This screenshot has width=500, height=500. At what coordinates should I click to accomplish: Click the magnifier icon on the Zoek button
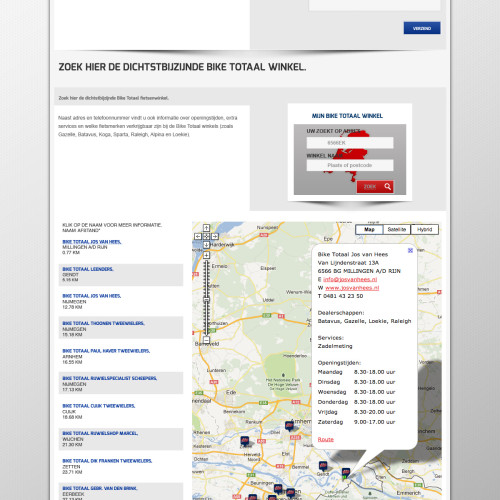tap(387, 186)
